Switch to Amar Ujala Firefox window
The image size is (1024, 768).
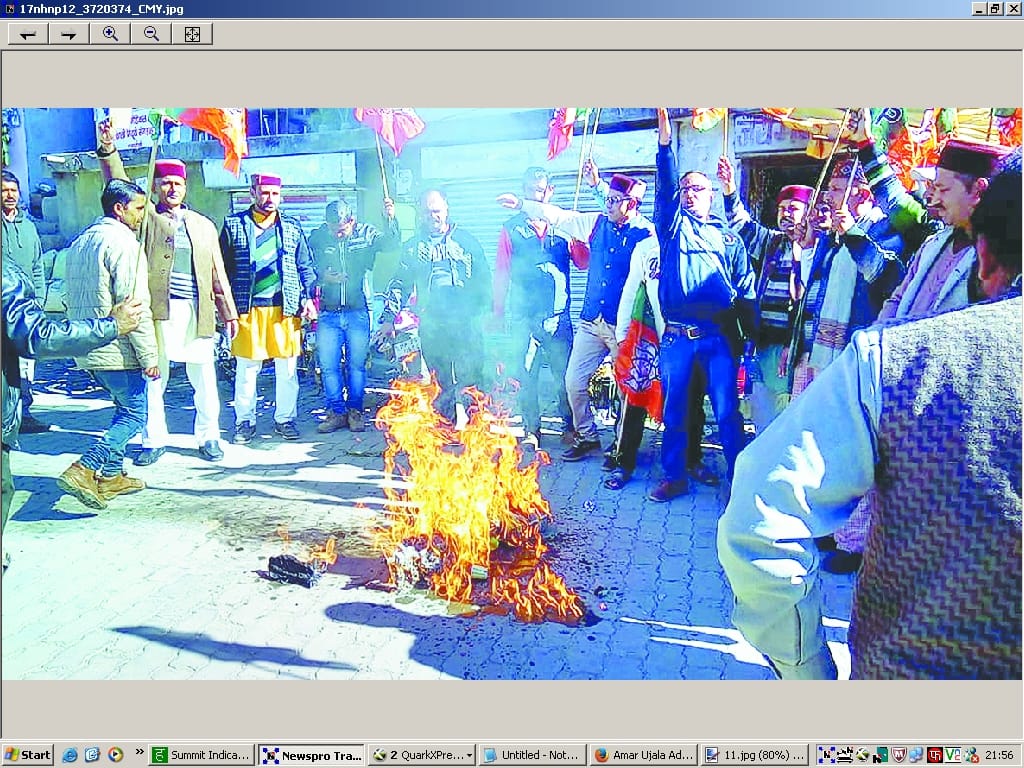tap(643, 755)
